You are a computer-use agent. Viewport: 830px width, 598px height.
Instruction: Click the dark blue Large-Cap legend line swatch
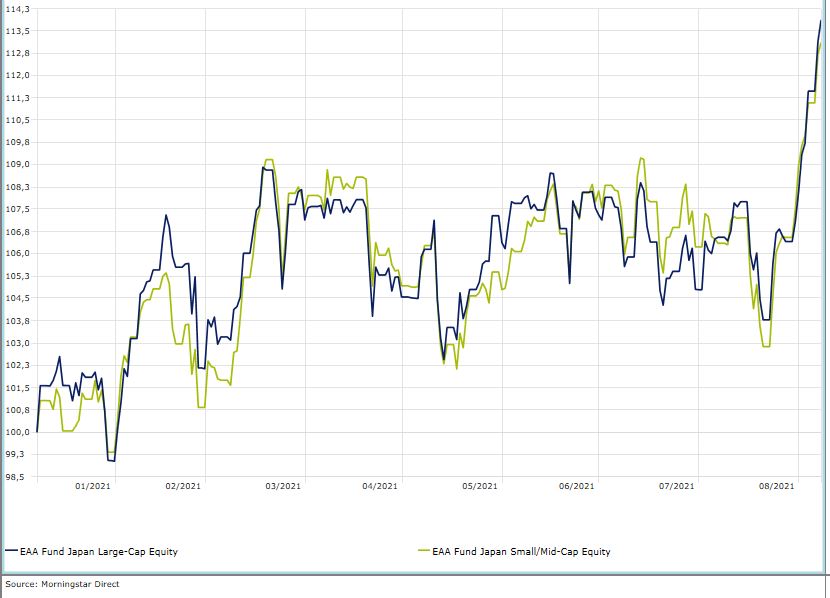pyautogui.click(x=11, y=551)
